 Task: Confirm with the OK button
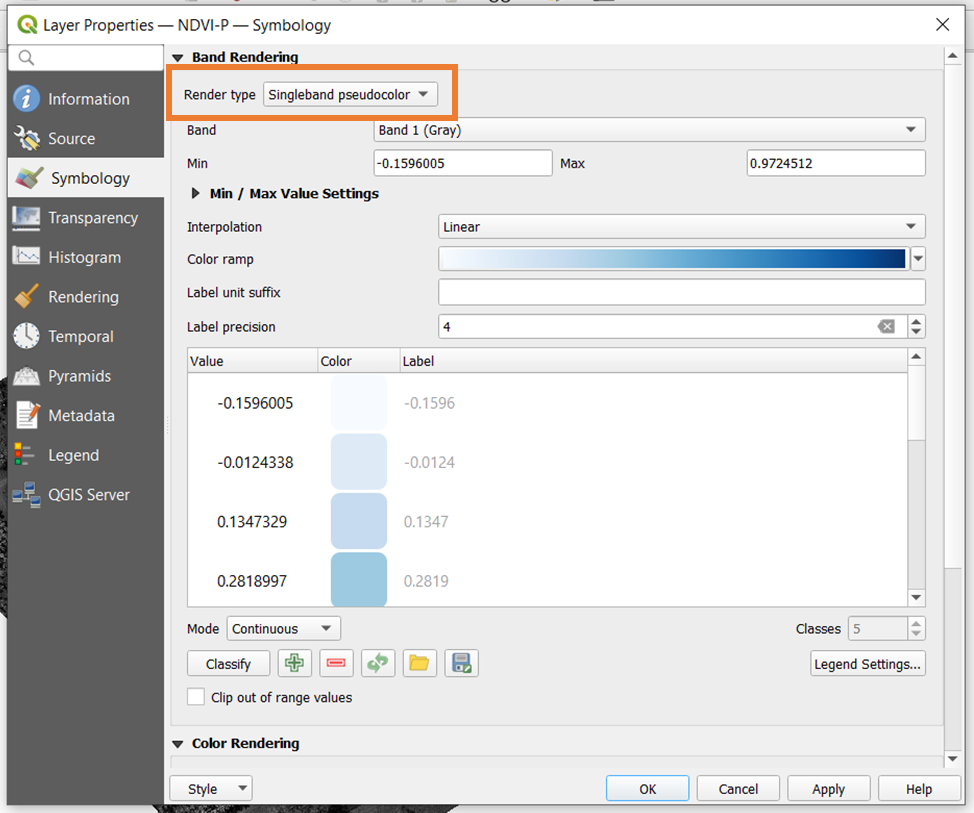pos(647,789)
